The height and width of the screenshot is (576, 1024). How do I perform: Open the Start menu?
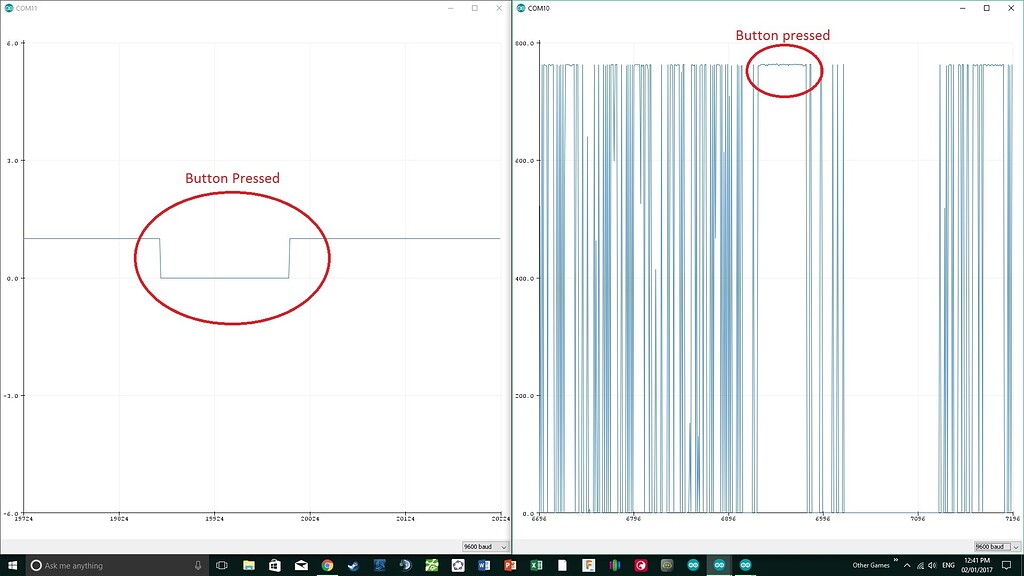14,565
